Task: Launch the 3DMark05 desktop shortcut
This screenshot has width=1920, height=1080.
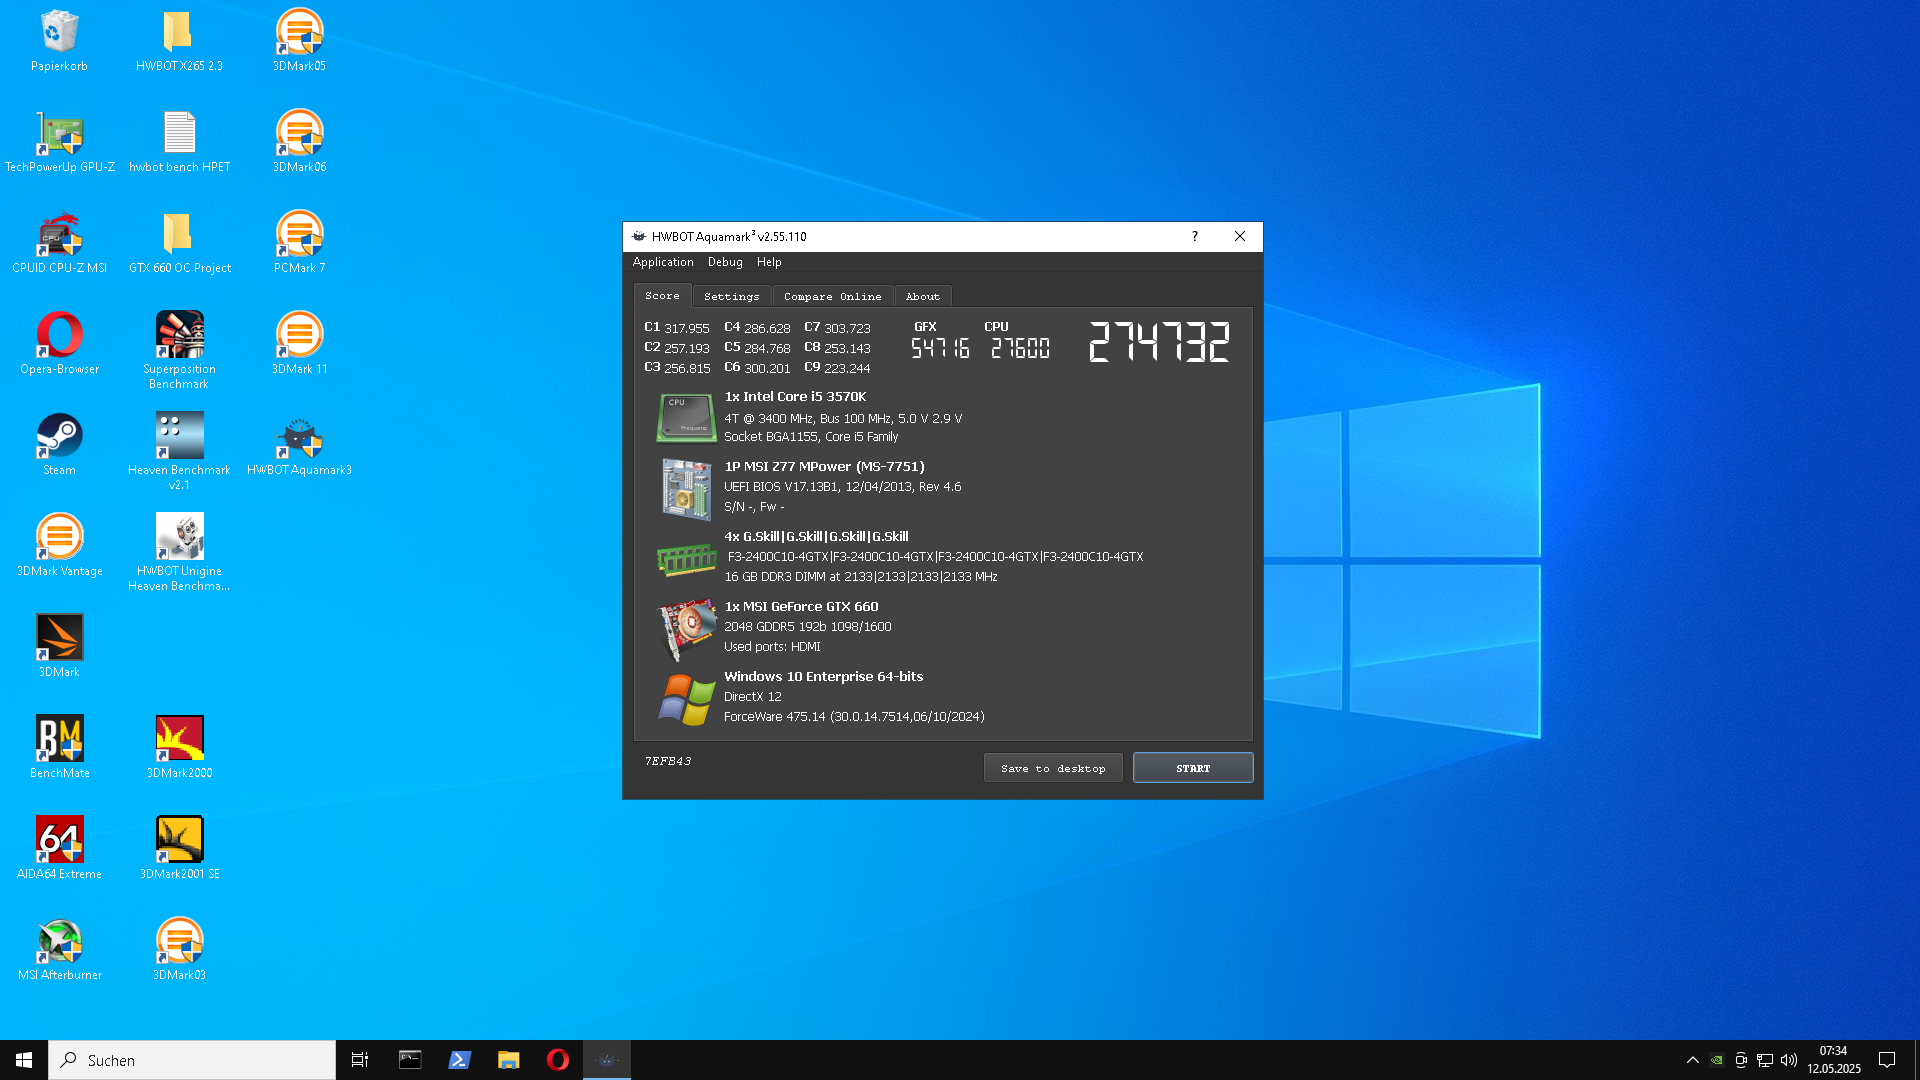Action: [x=299, y=40]
